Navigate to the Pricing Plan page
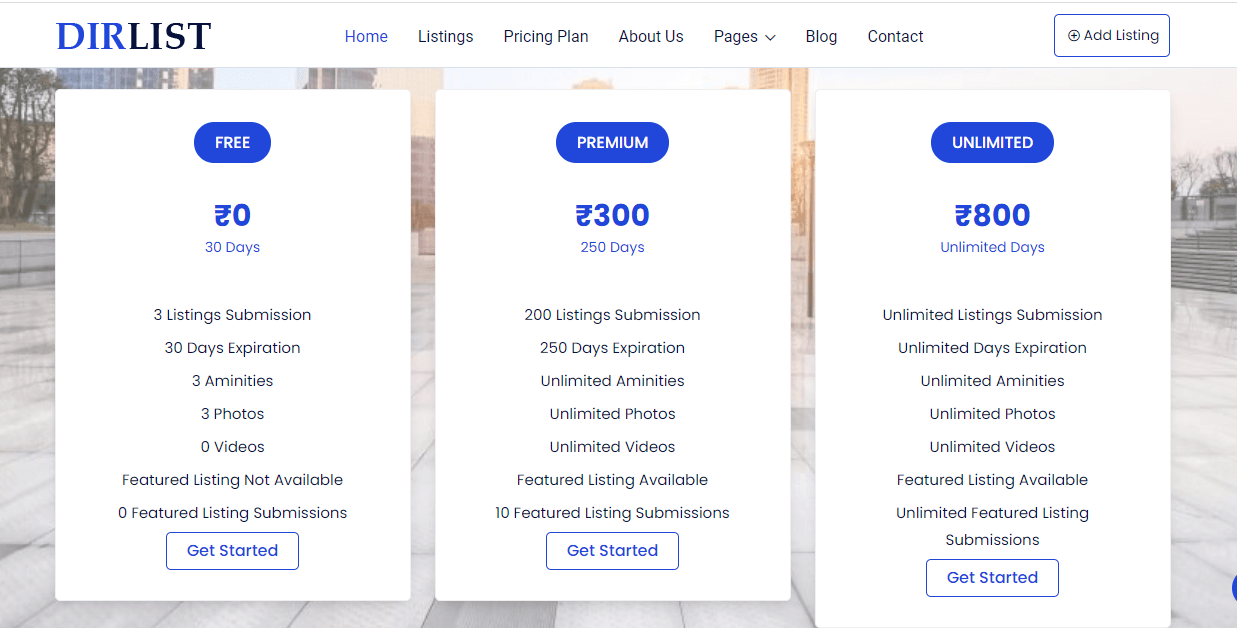This screenshot has width=1237, height=628. coord(546,36)
